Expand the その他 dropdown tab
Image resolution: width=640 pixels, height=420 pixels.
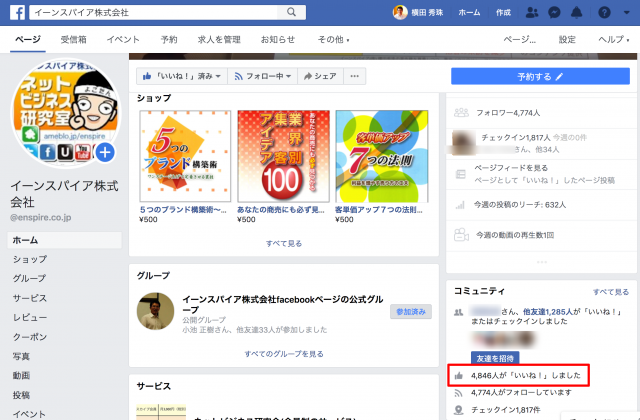click(333, 40)
